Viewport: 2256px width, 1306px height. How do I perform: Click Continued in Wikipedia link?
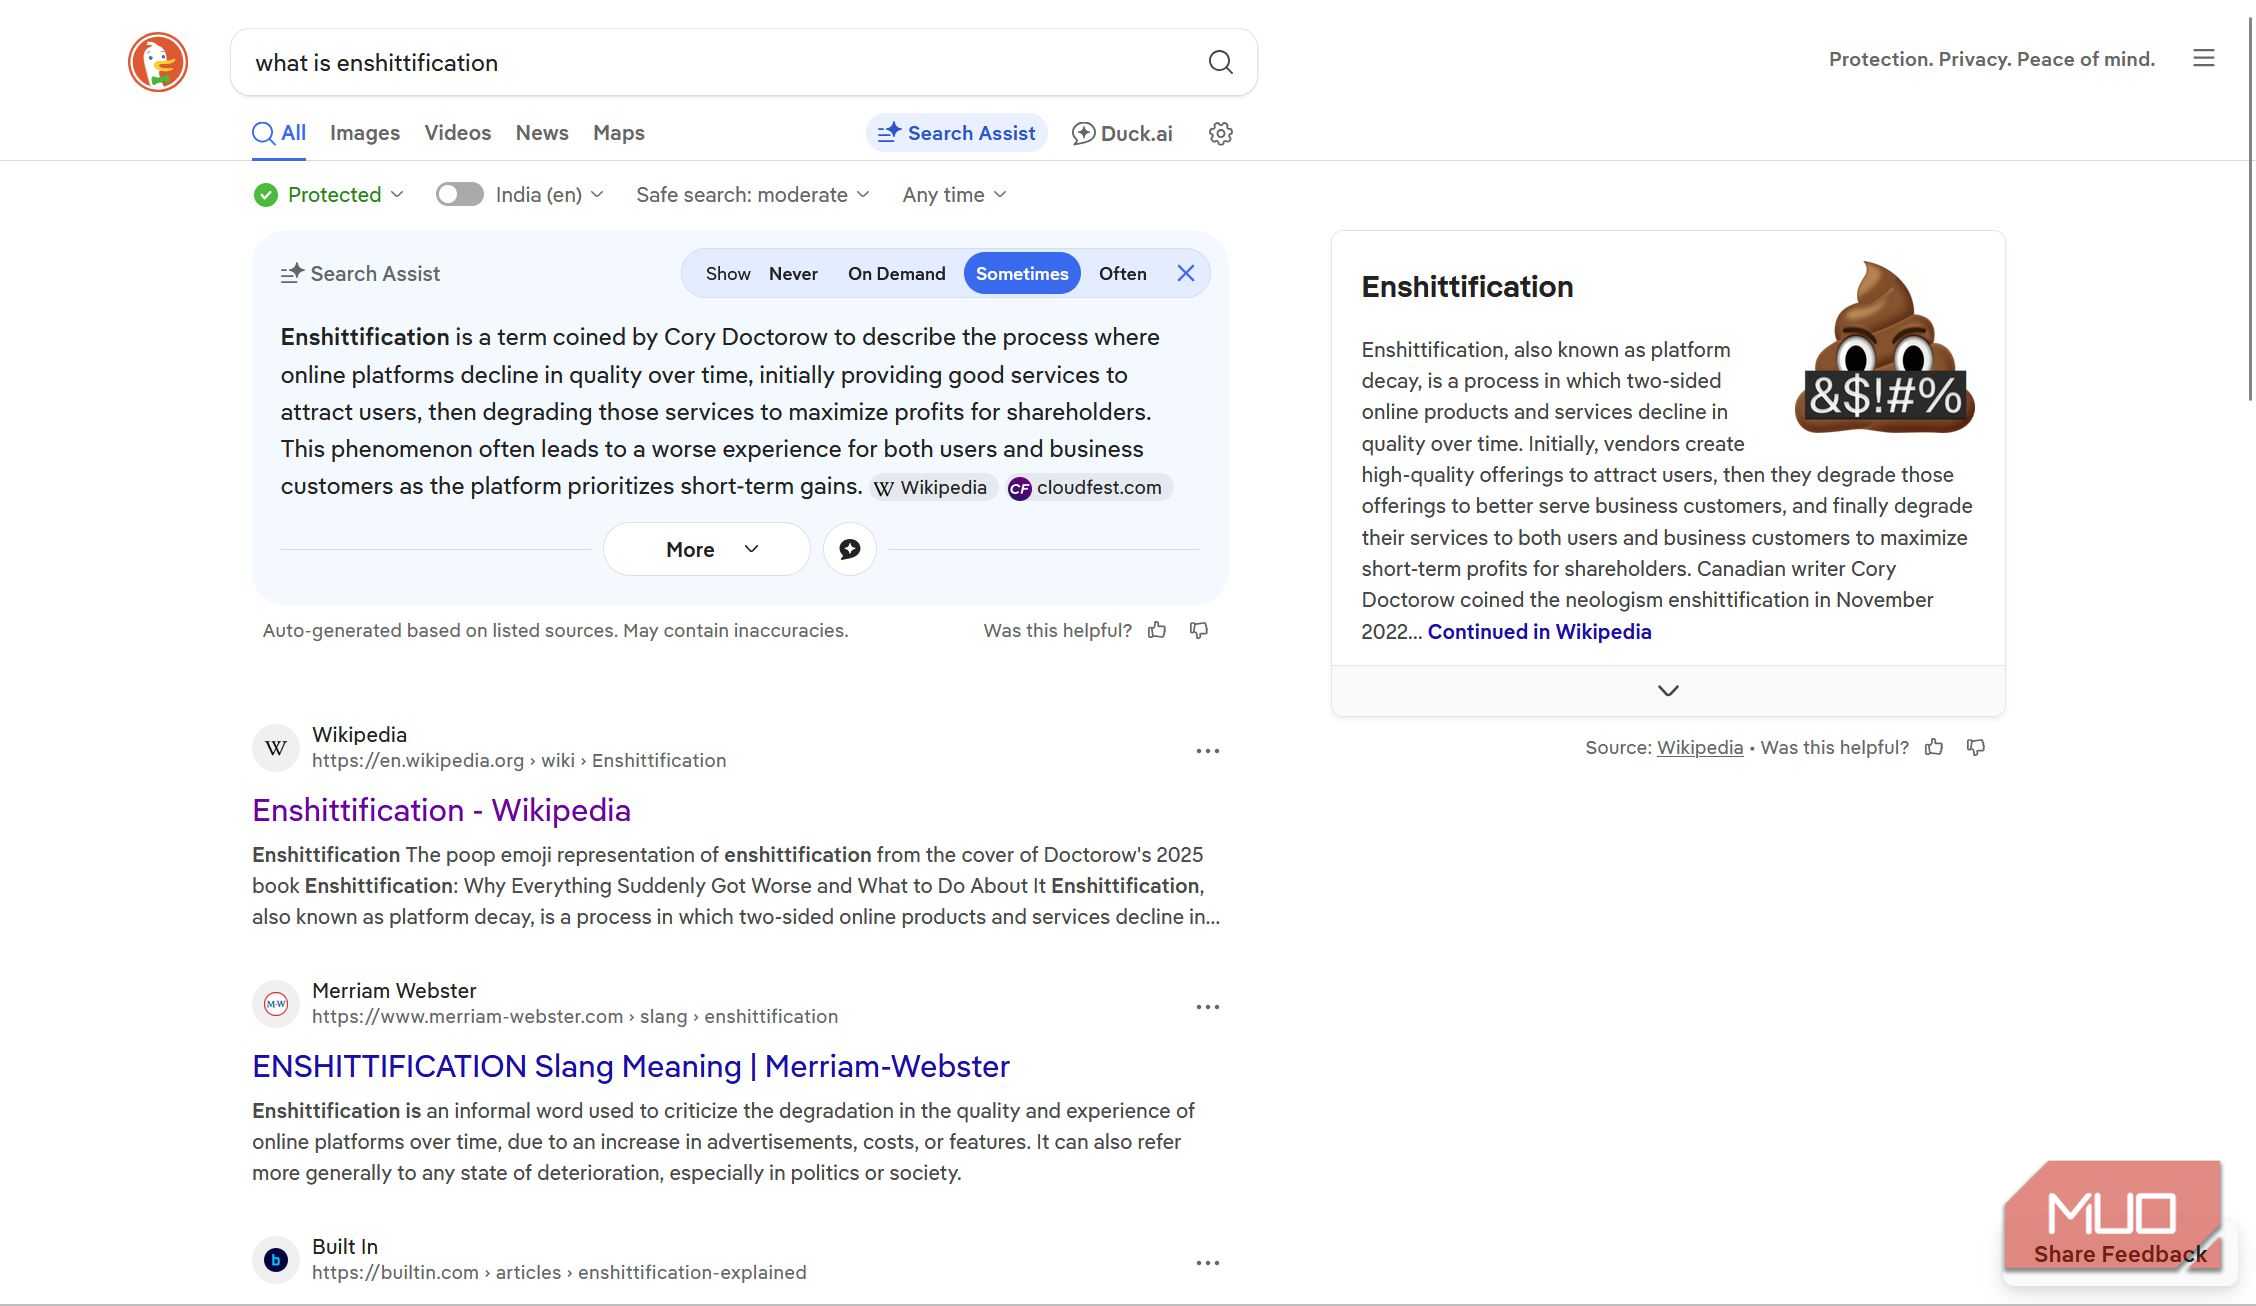[x=1539, y=632]
